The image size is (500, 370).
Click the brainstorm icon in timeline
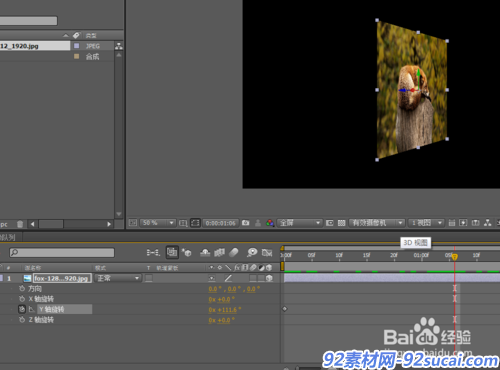point(252,253)
